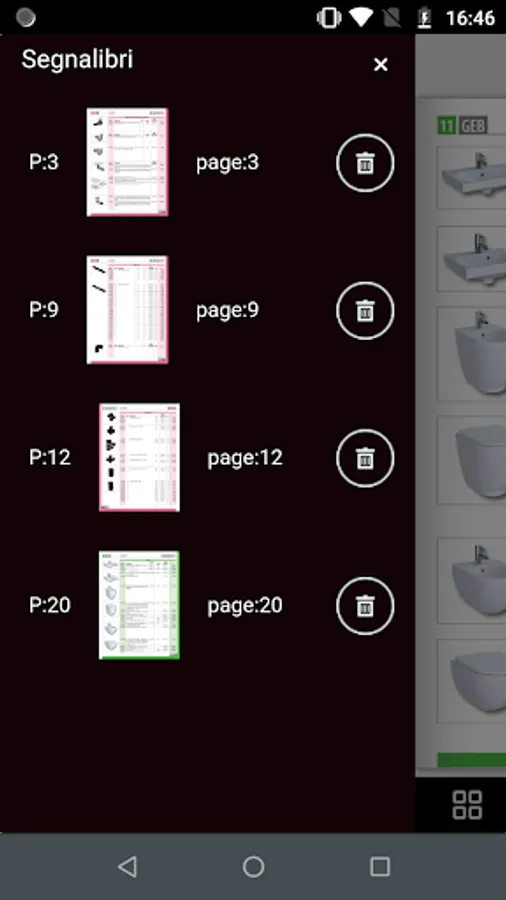
Task: Open the page 9 thumbnail
Action: click(127, 310)
